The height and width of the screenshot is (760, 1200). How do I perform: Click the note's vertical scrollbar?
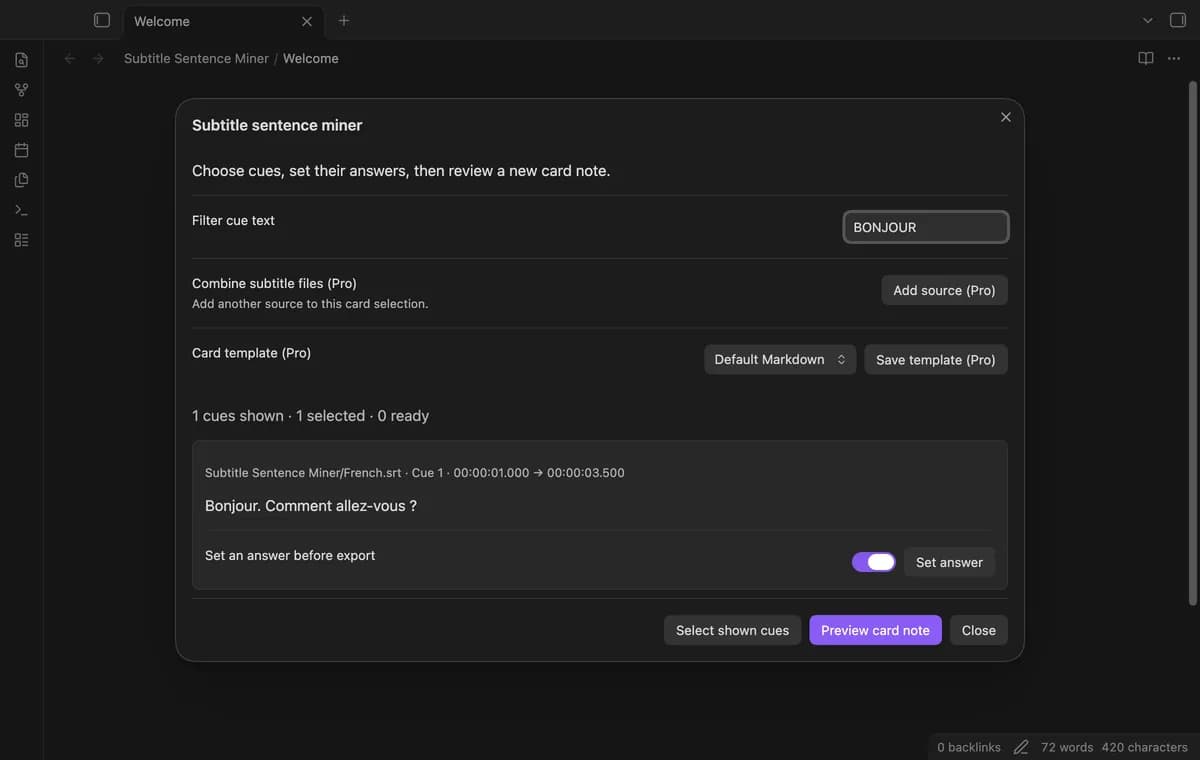coord(1192,342)
